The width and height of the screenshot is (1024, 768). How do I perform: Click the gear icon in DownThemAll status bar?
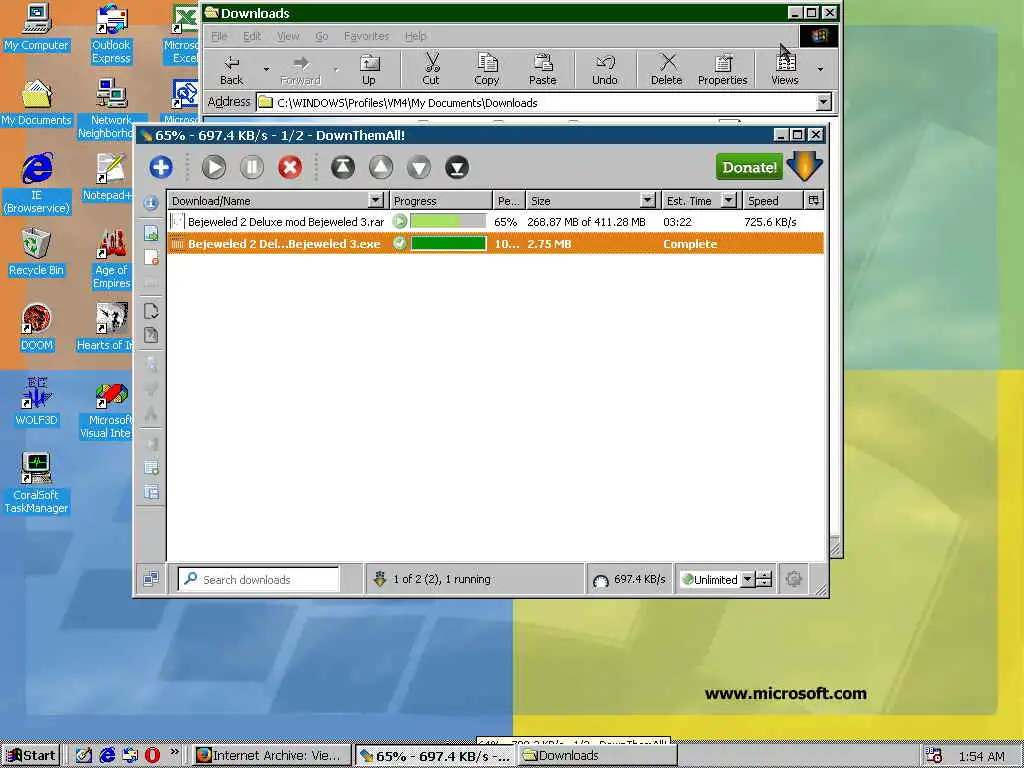(793, 579)
